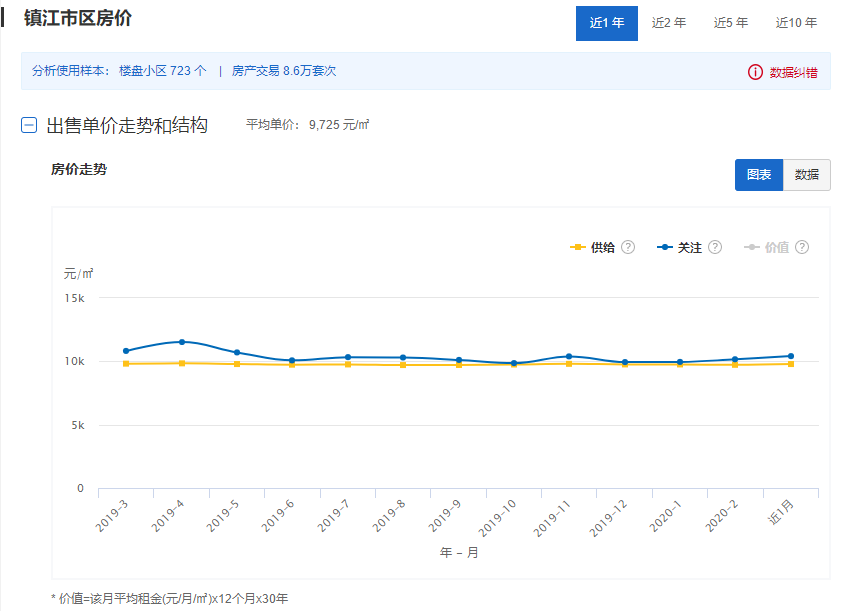This screenshot has height=611, width=845.
Task: Click the 数据纠错 warning icon
Action: 755,72
